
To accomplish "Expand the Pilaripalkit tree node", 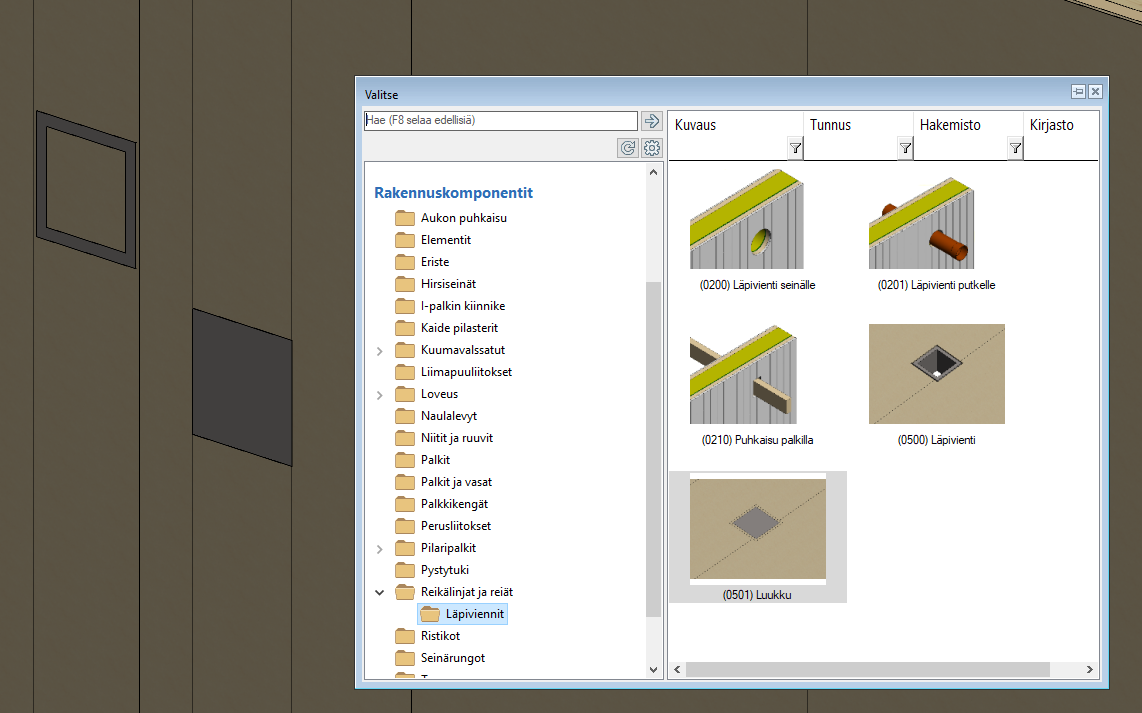I will pyautogui.click(x=380, y=549).
